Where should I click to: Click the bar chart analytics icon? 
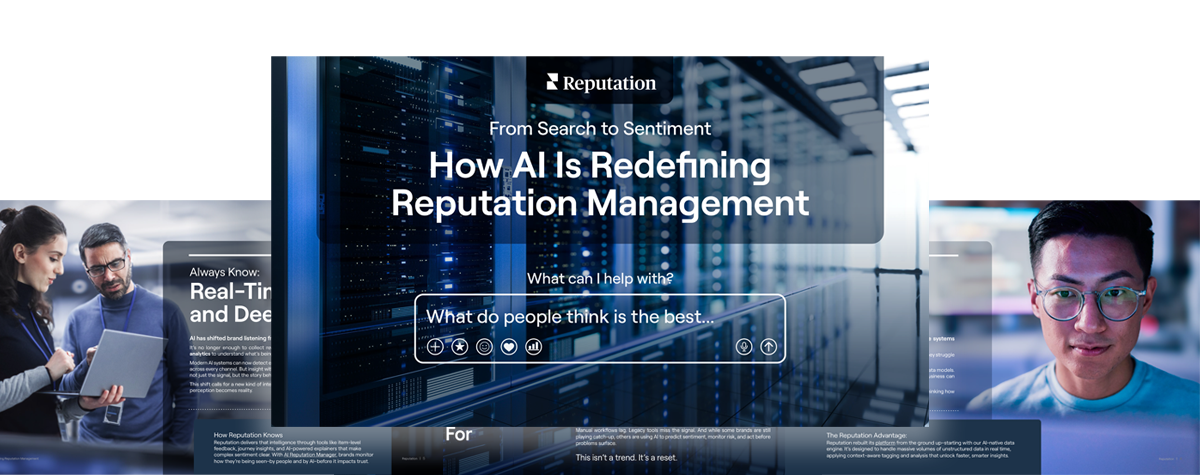click(x=534, y=347)
